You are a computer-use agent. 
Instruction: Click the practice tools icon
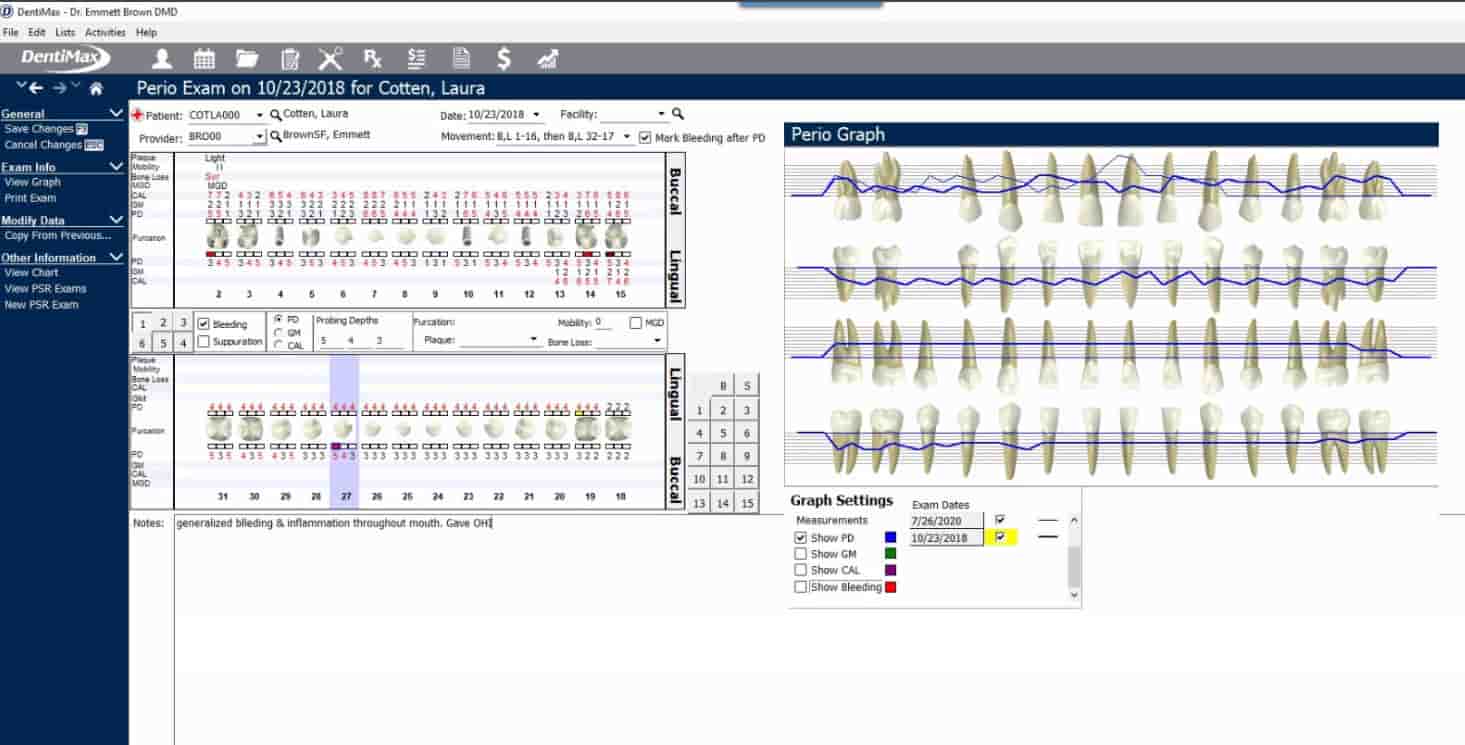point(330,58)
